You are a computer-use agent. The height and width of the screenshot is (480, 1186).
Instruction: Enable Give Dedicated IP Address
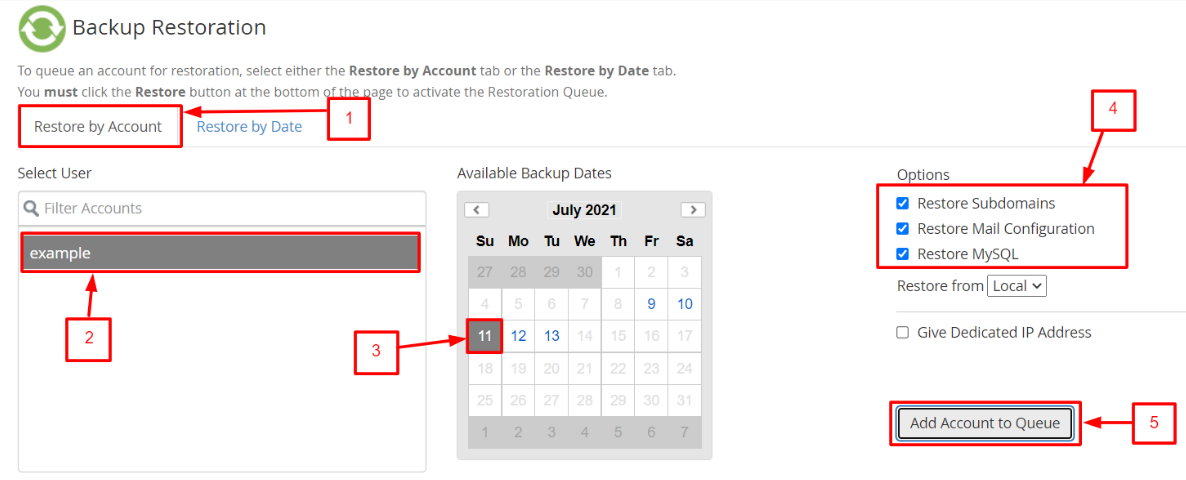click(902, 333)
